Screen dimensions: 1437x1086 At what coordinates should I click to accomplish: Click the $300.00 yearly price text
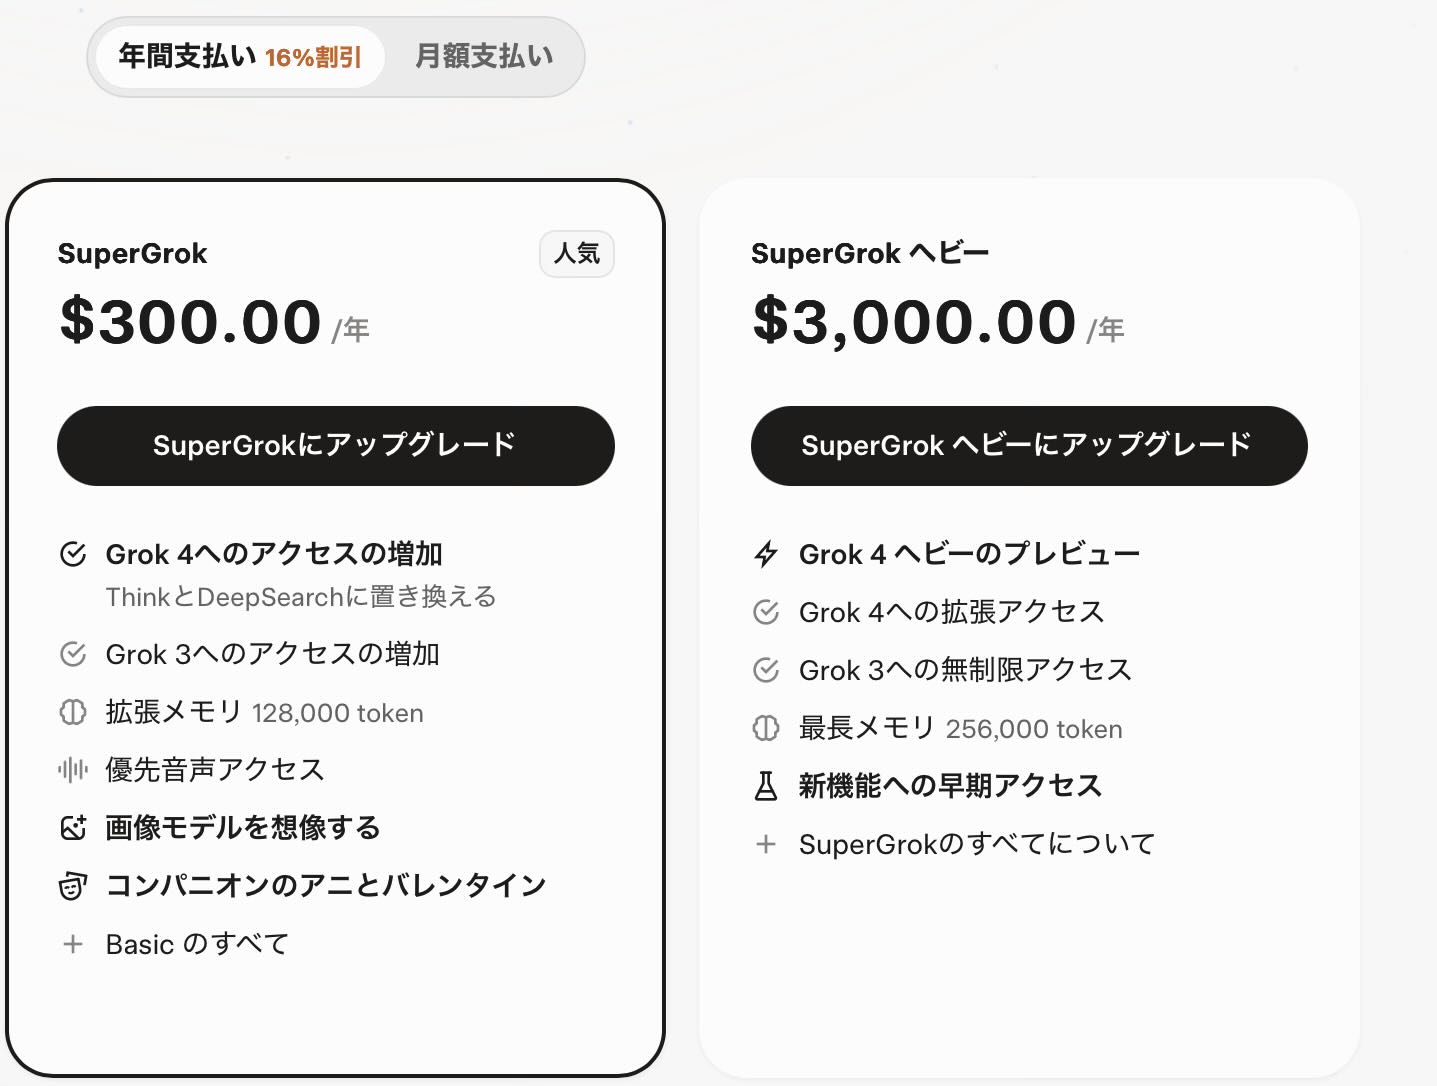tap(190, 322)
